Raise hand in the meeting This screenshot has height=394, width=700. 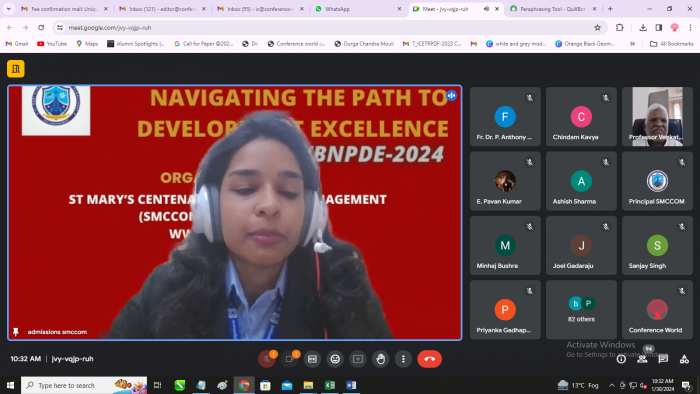pyautogui.click(x=380, y=359)
